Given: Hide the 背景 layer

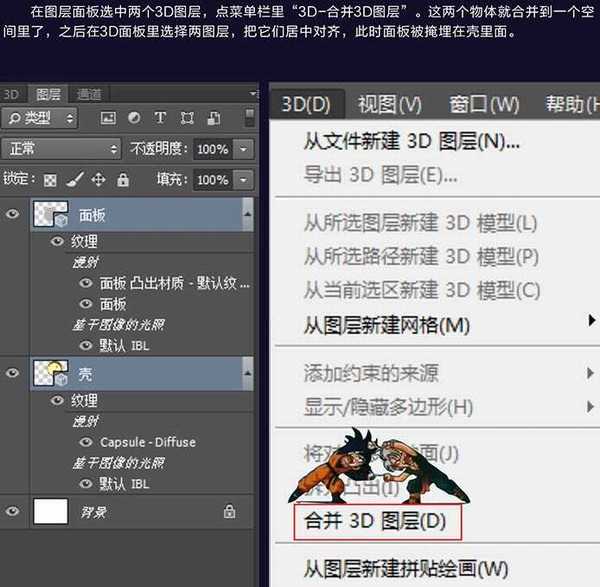Looking at the screenshot, I should [13, 511].
